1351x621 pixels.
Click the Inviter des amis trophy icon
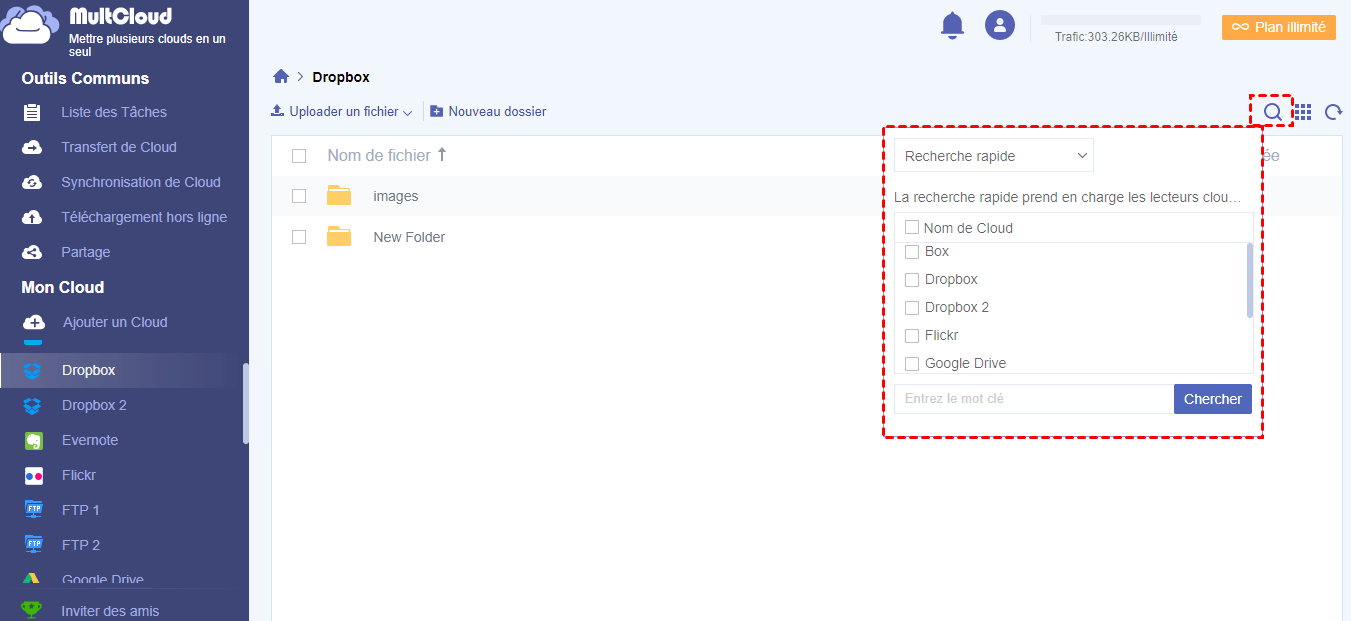pos(32,610)
